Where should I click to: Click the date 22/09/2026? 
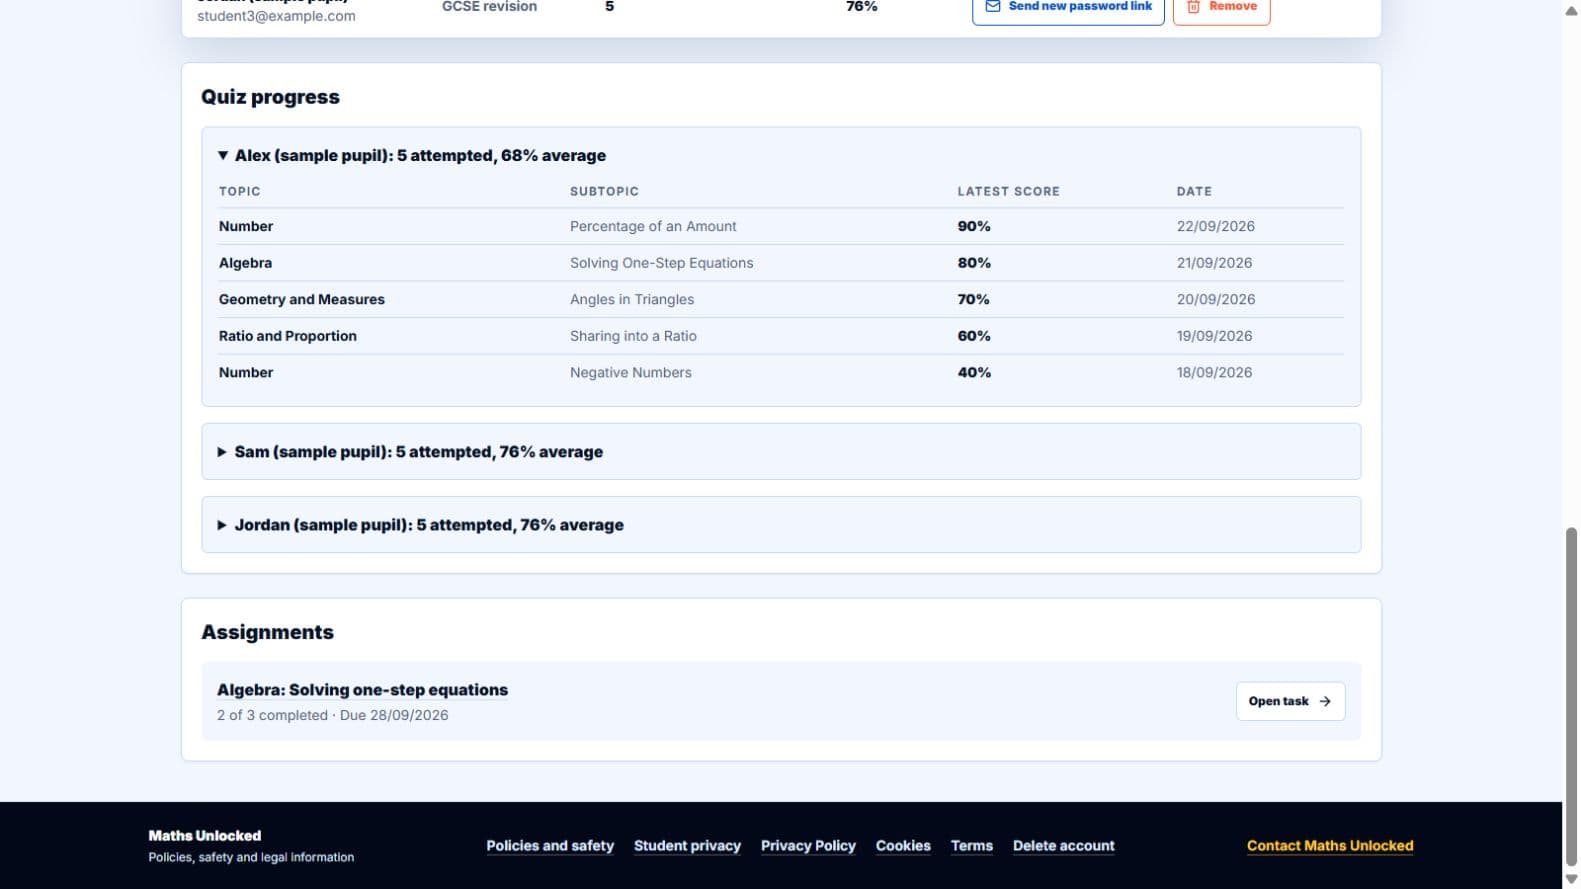pyautogui.click(x=1215, y=226)
